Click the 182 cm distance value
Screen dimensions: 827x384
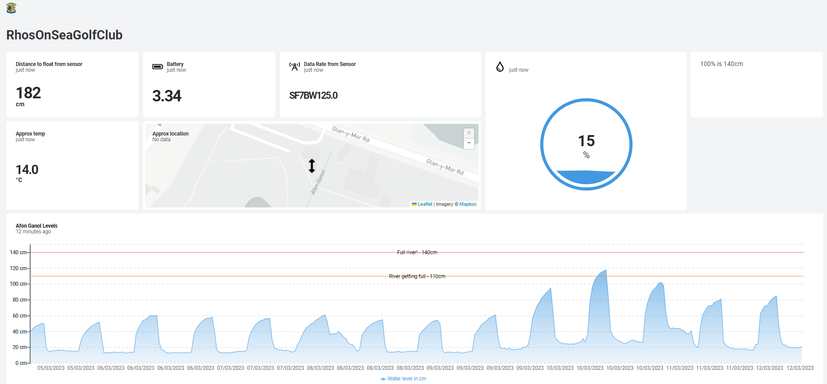click(x=28, y=93)
